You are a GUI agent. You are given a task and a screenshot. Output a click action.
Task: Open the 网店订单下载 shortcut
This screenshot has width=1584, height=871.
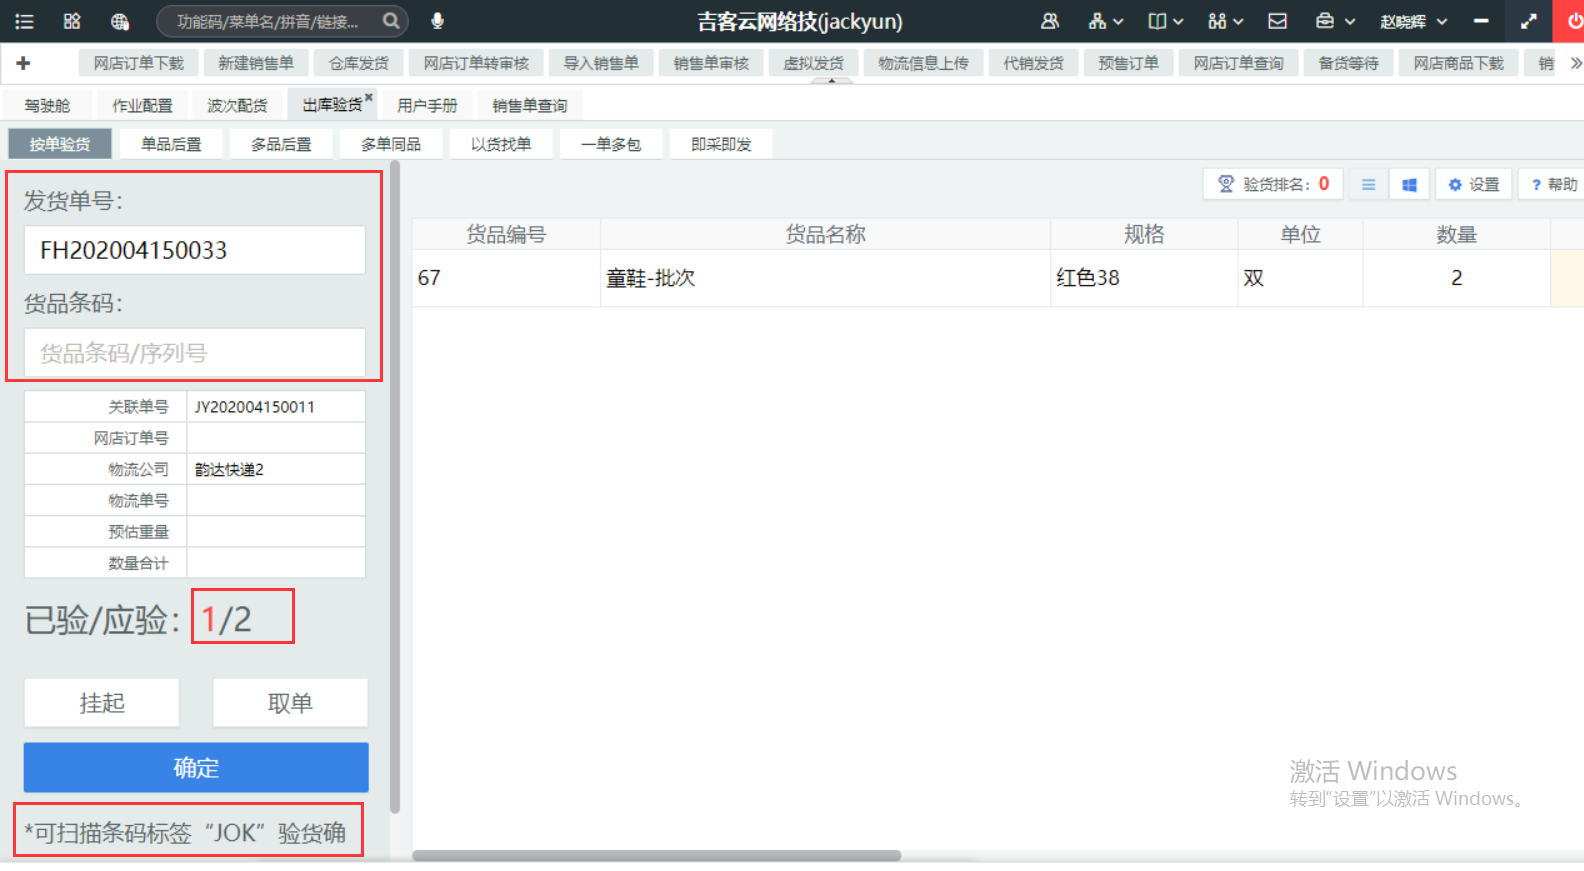pos(139,63)
